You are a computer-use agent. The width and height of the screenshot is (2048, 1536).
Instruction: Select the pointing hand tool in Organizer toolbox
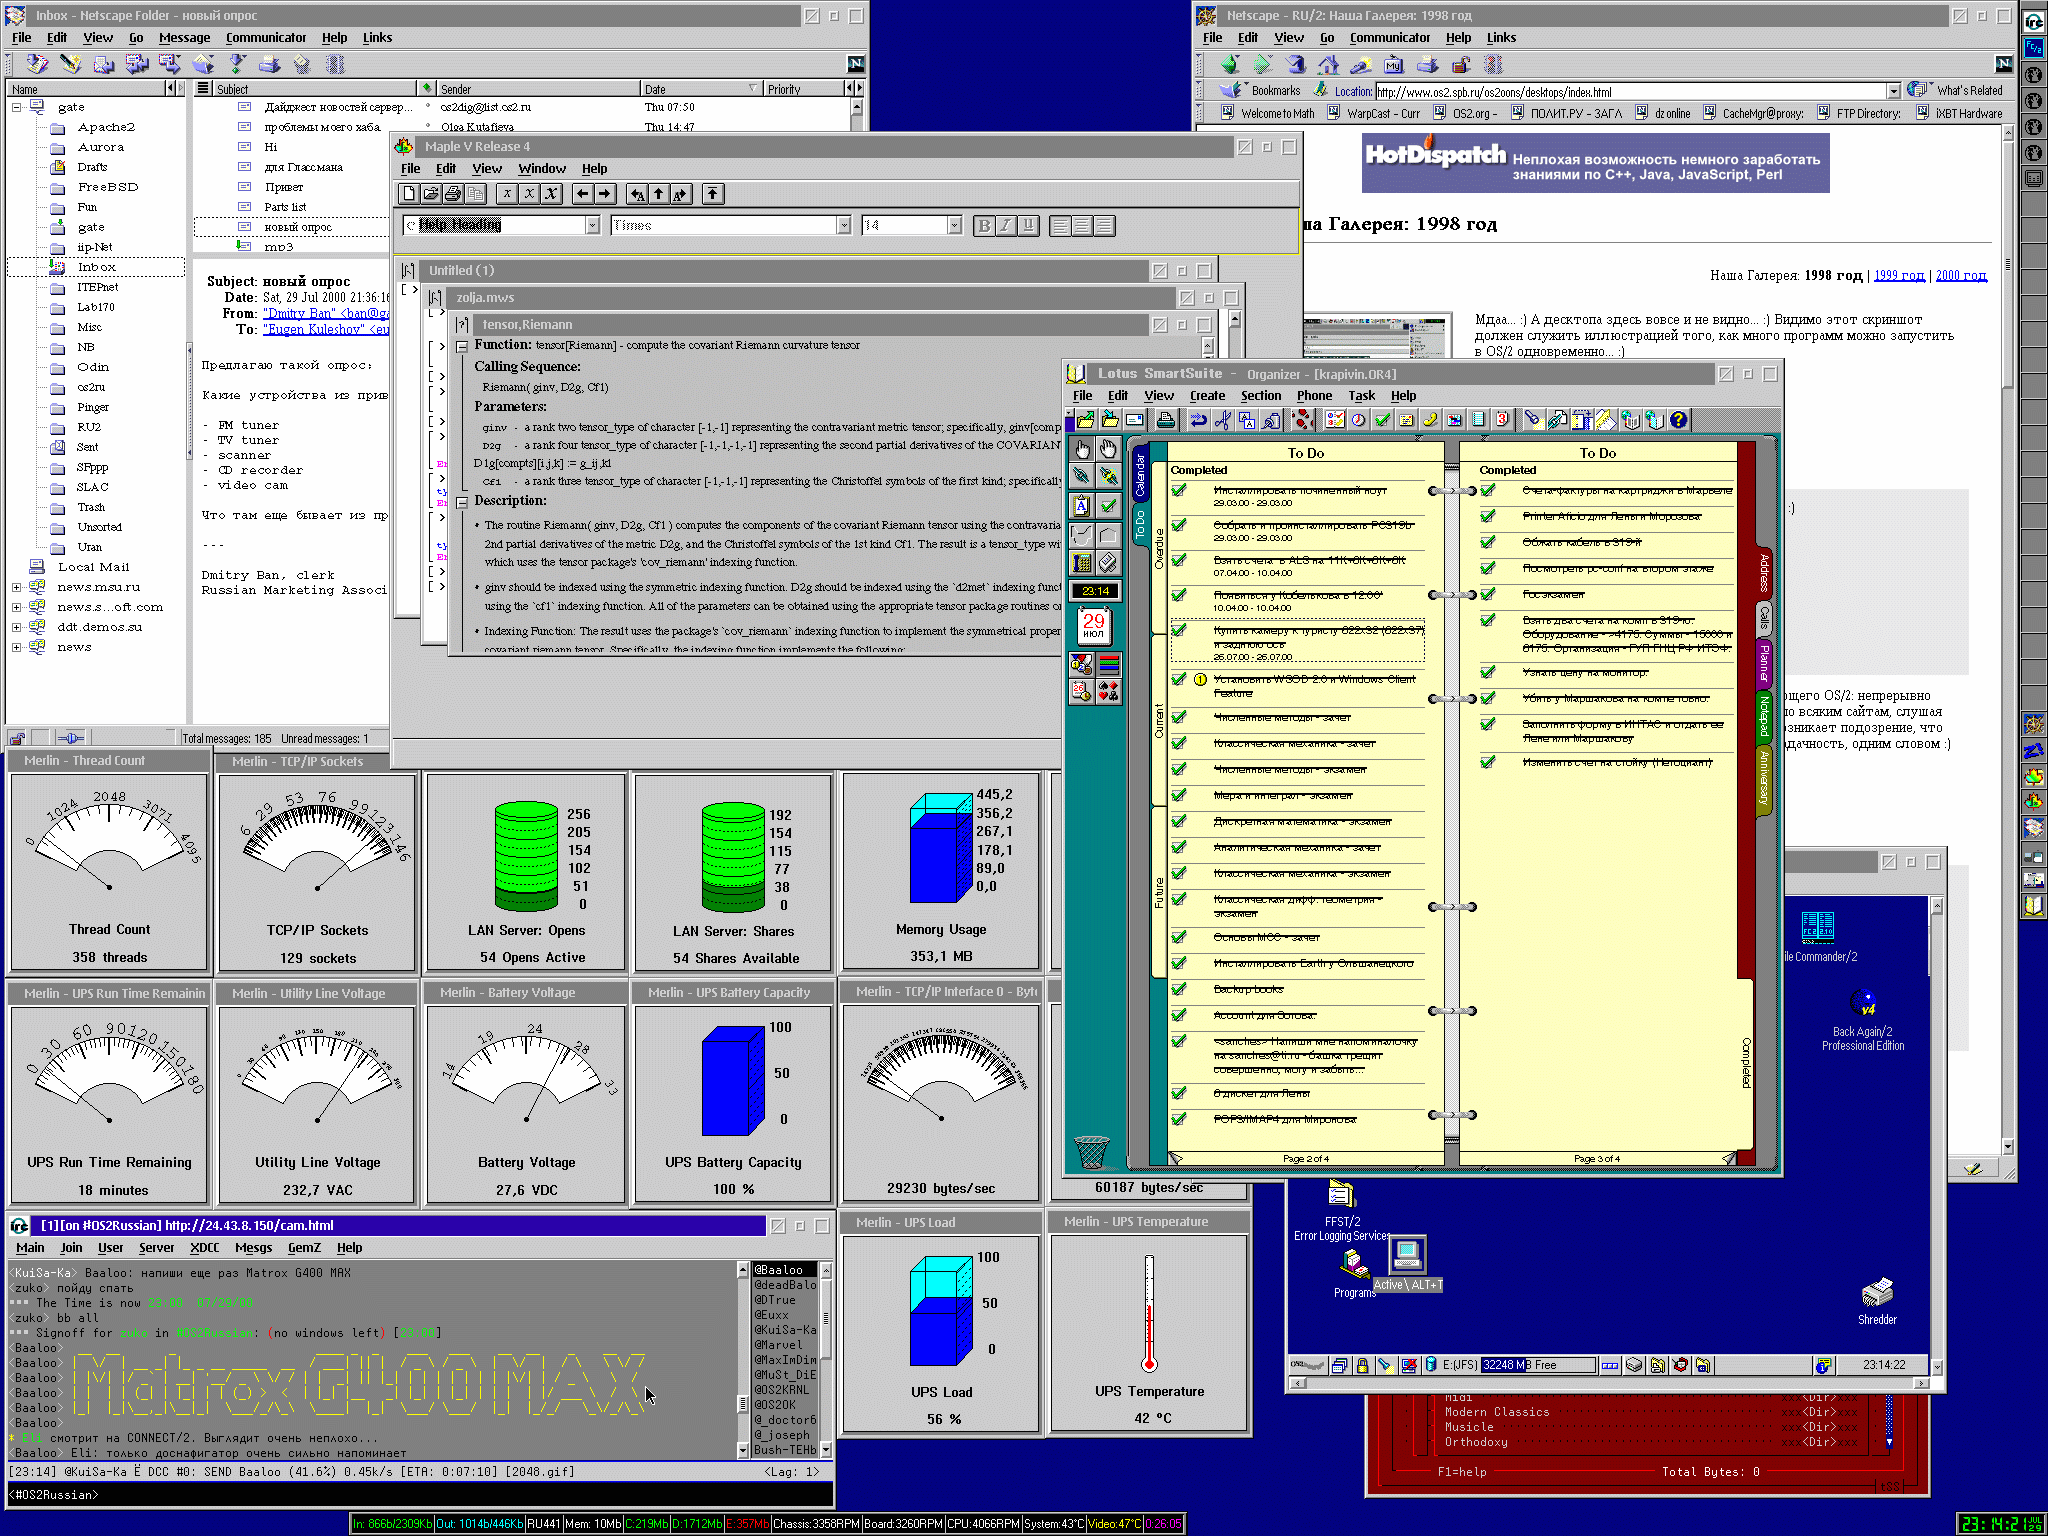tap(1081, 448)
